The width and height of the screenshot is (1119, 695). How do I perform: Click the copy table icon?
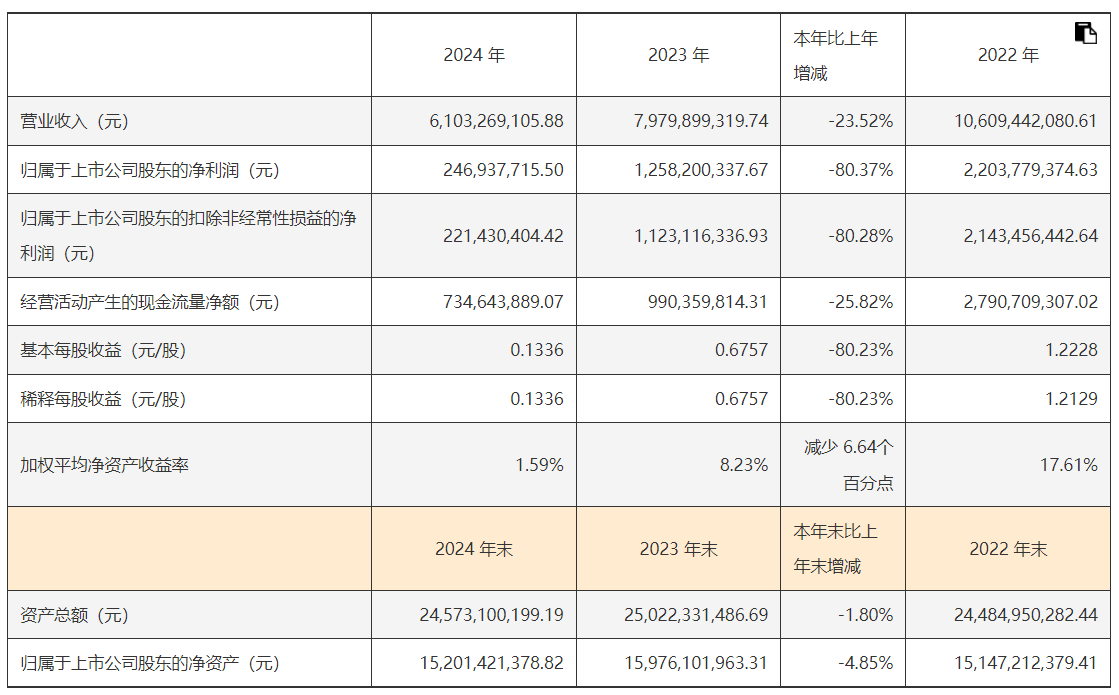[x=1085, y=33]
